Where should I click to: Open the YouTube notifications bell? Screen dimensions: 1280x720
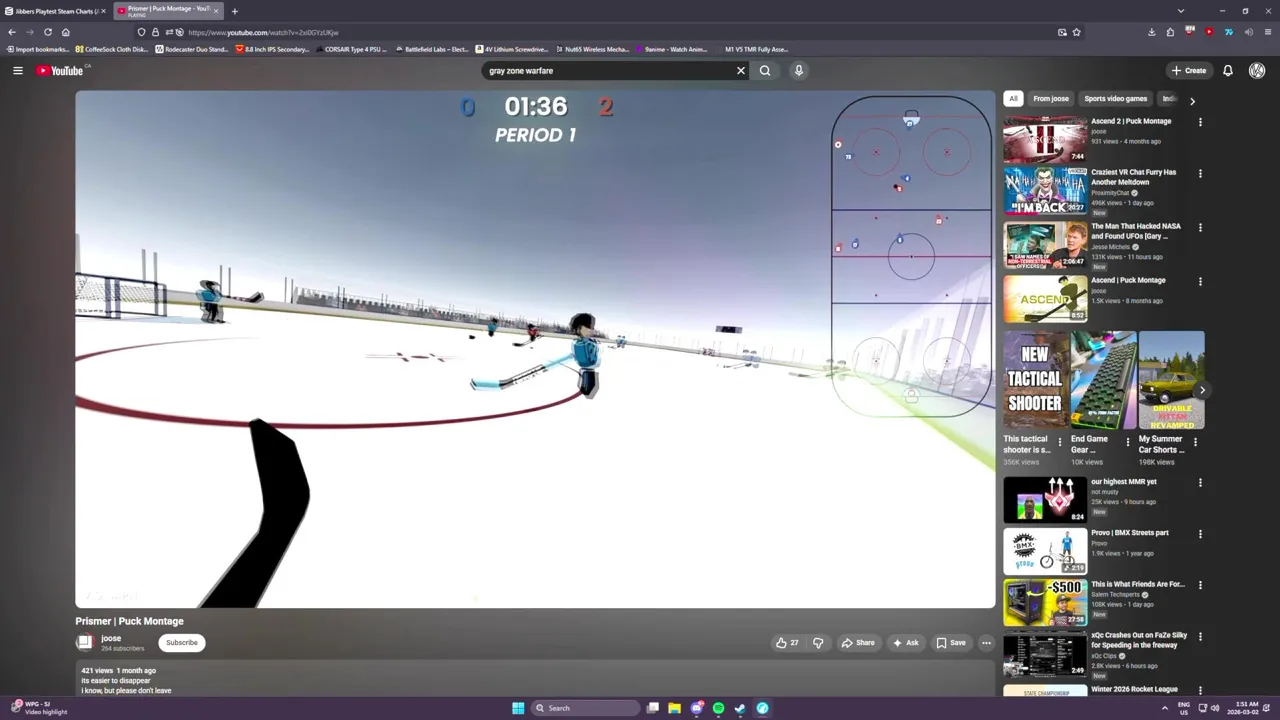[x=1228, y=71]
